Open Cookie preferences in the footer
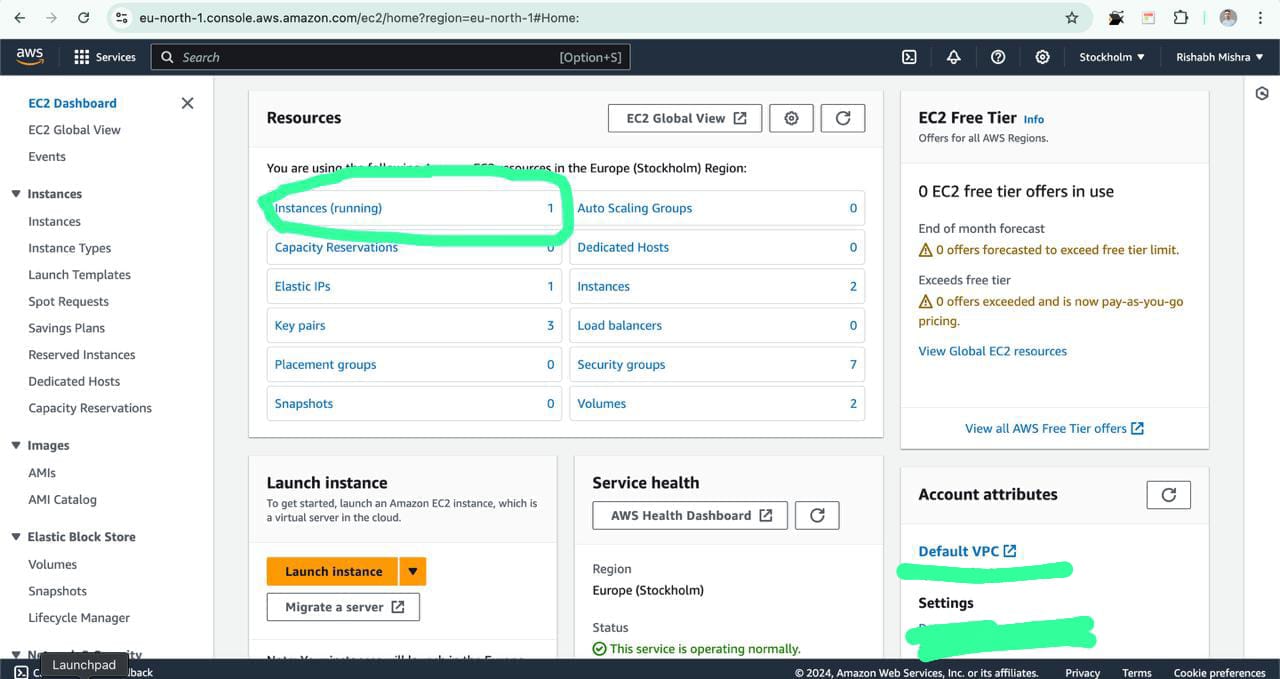The height and width of the screenshot is (679, 1280). click(1219, 672)
